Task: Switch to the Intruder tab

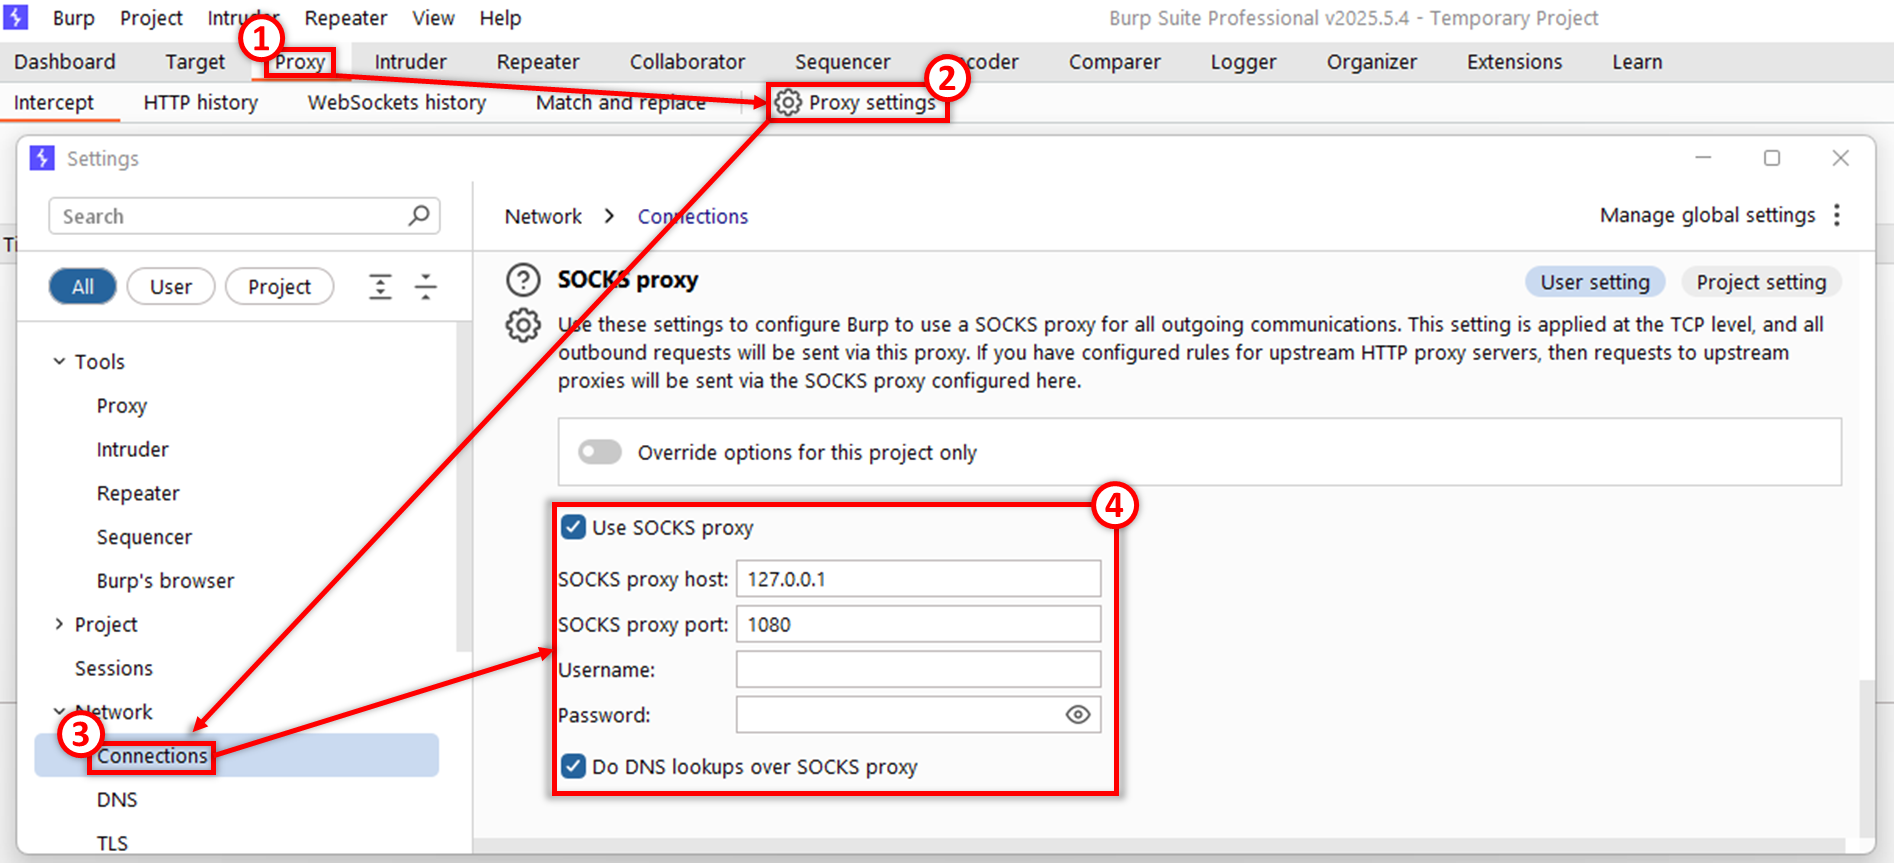Action: [x=410, y=62]
